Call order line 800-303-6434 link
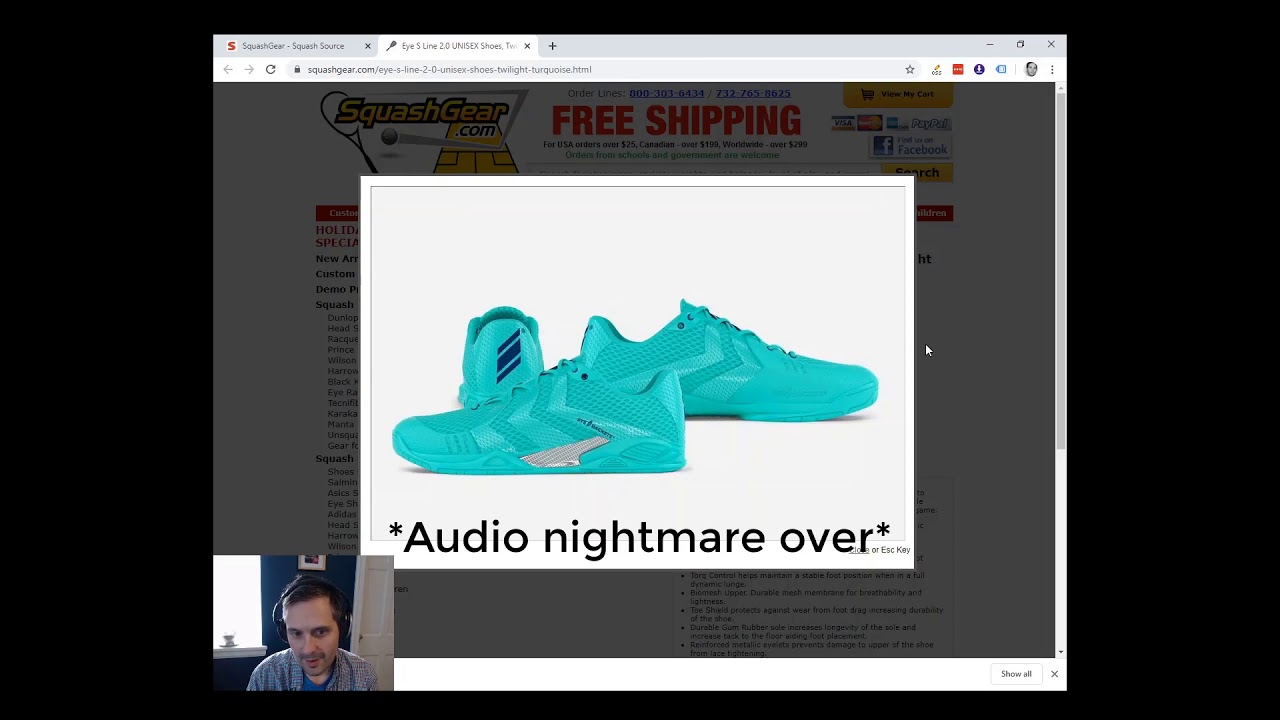 pyautogui.click(x=666, y=93)
